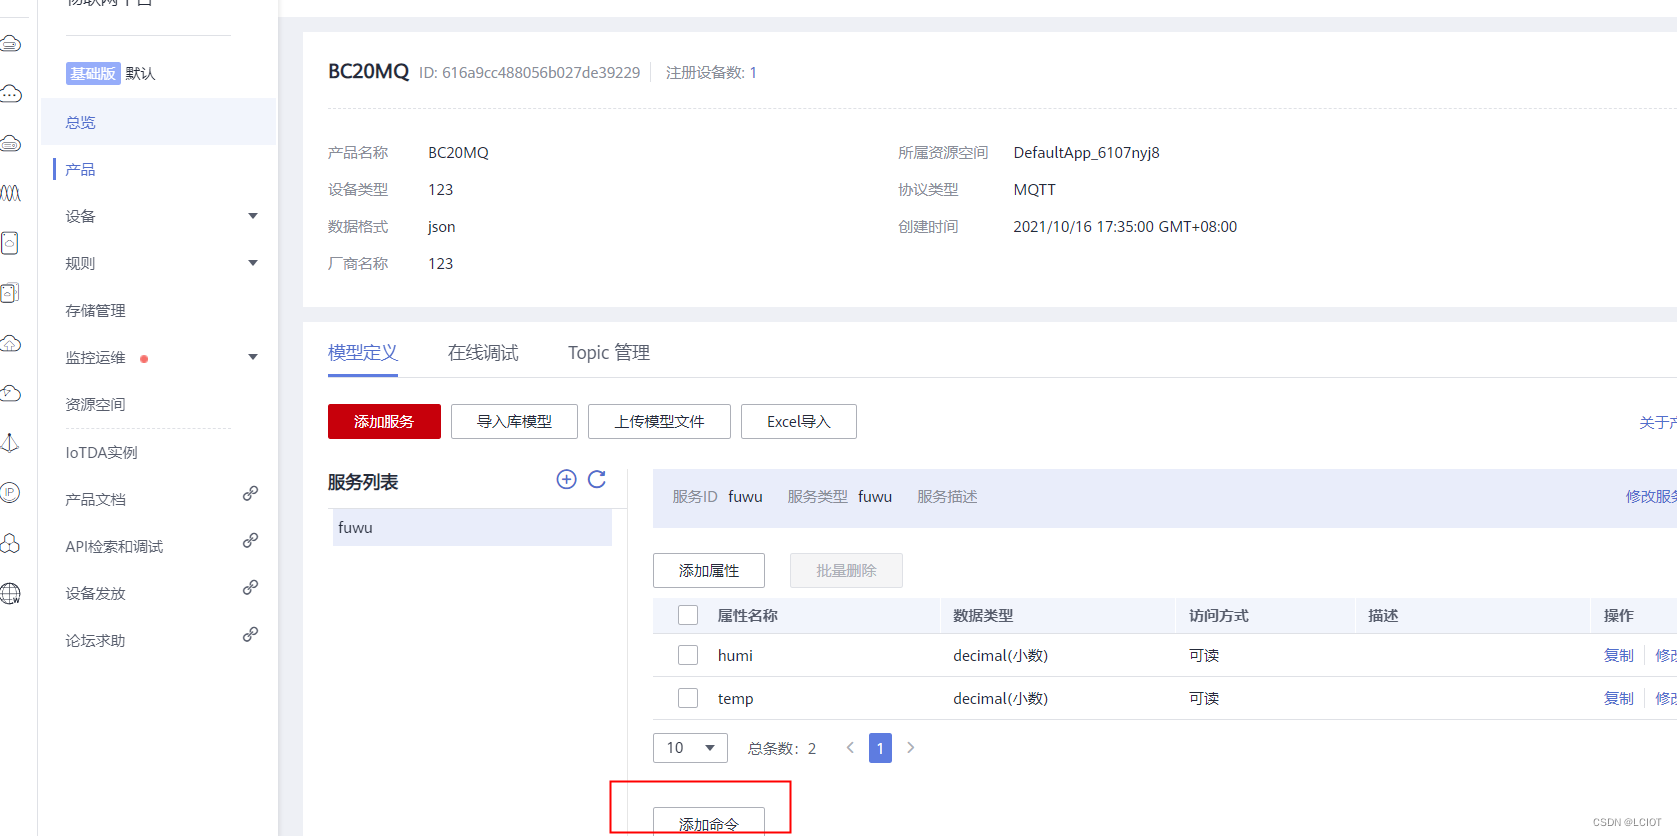Expand the 设备 sidebar submenu arrow
Viewport: 1677px width, 836px height.
[253, 216]
